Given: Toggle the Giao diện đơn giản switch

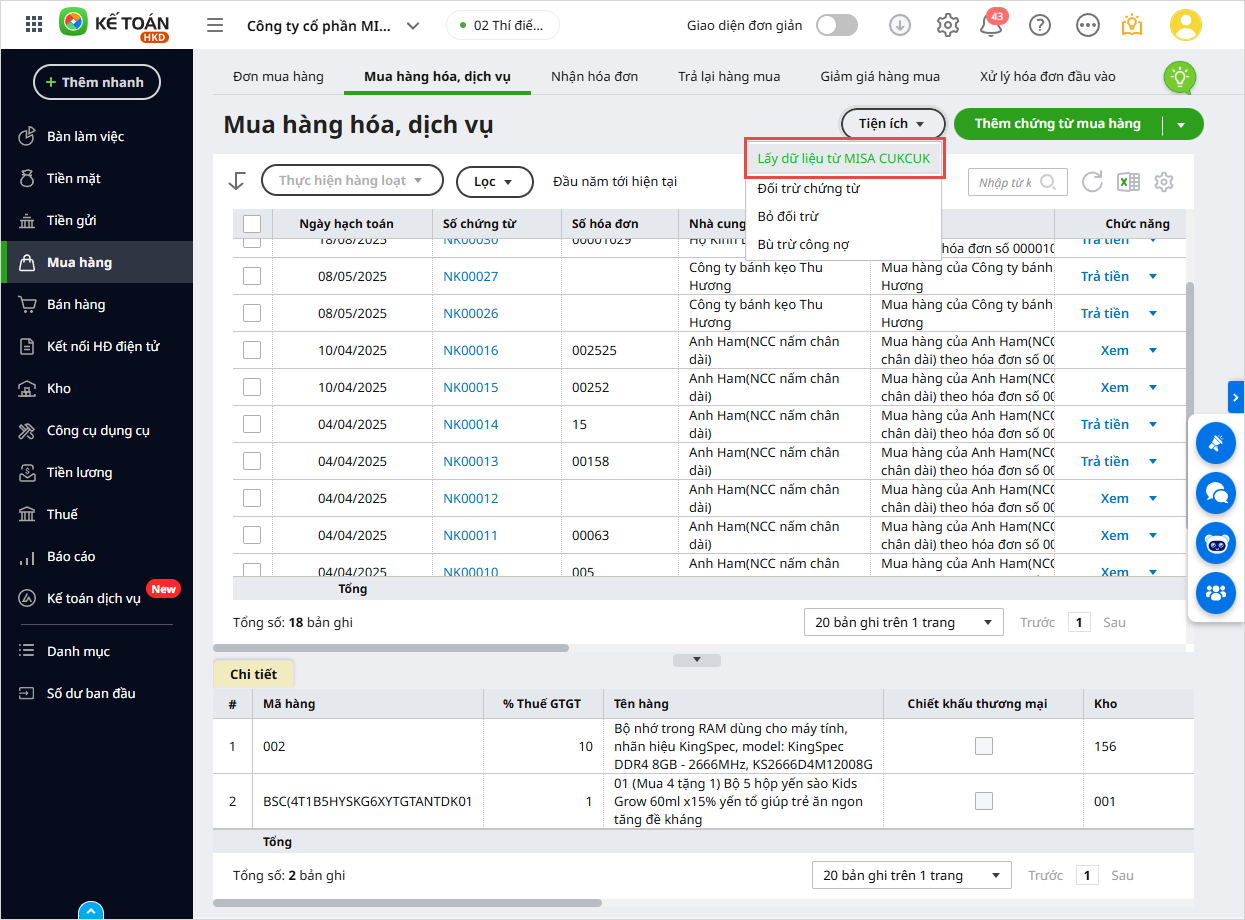Looking at the screenshot, I should [x=836, y=25].
